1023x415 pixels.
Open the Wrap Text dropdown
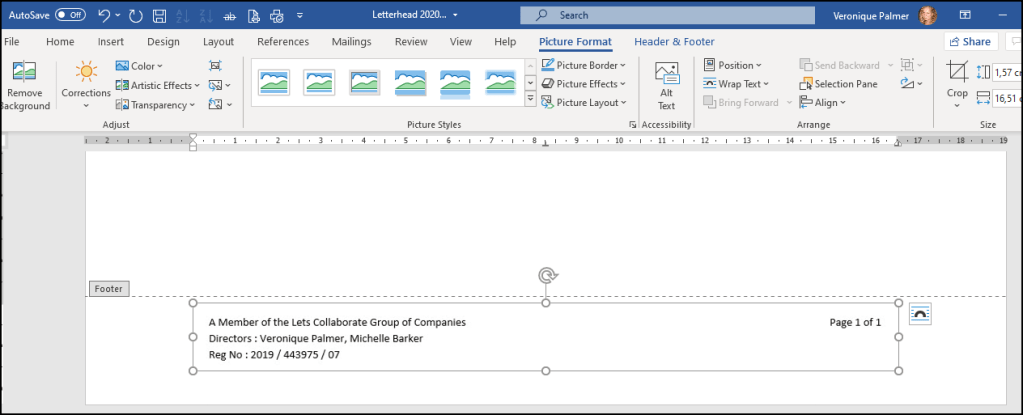(x=736, y=84)
